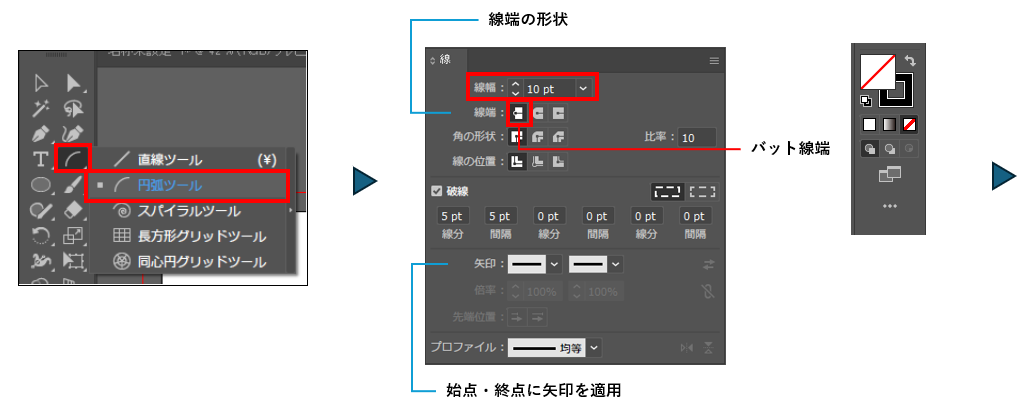Enable align dashes to corners option
The width and height of the screenshot is (1022, 409).
click(x=703, y=191)
